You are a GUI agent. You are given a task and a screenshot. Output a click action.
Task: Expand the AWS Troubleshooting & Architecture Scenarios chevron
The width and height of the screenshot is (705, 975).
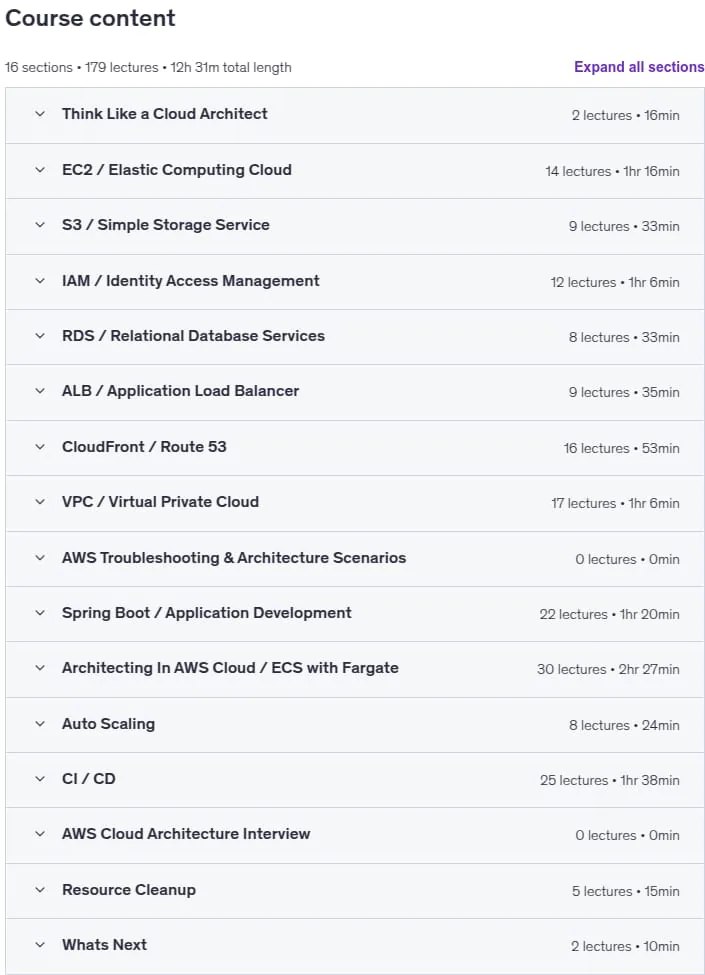tap(40, 558)
